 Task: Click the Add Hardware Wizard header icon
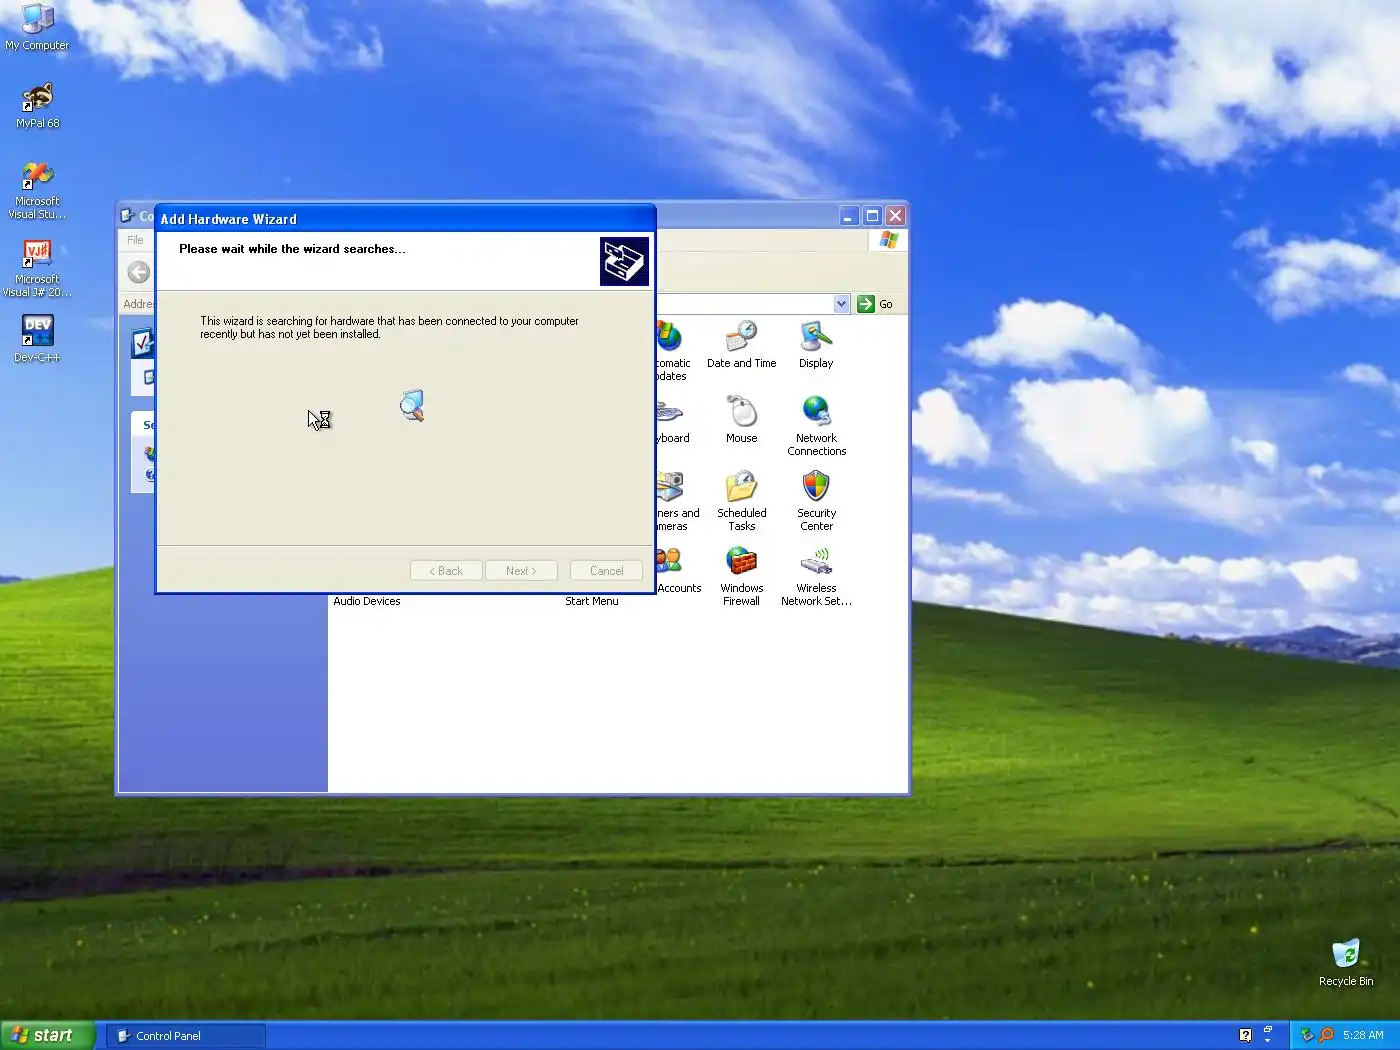click(624, 261)
